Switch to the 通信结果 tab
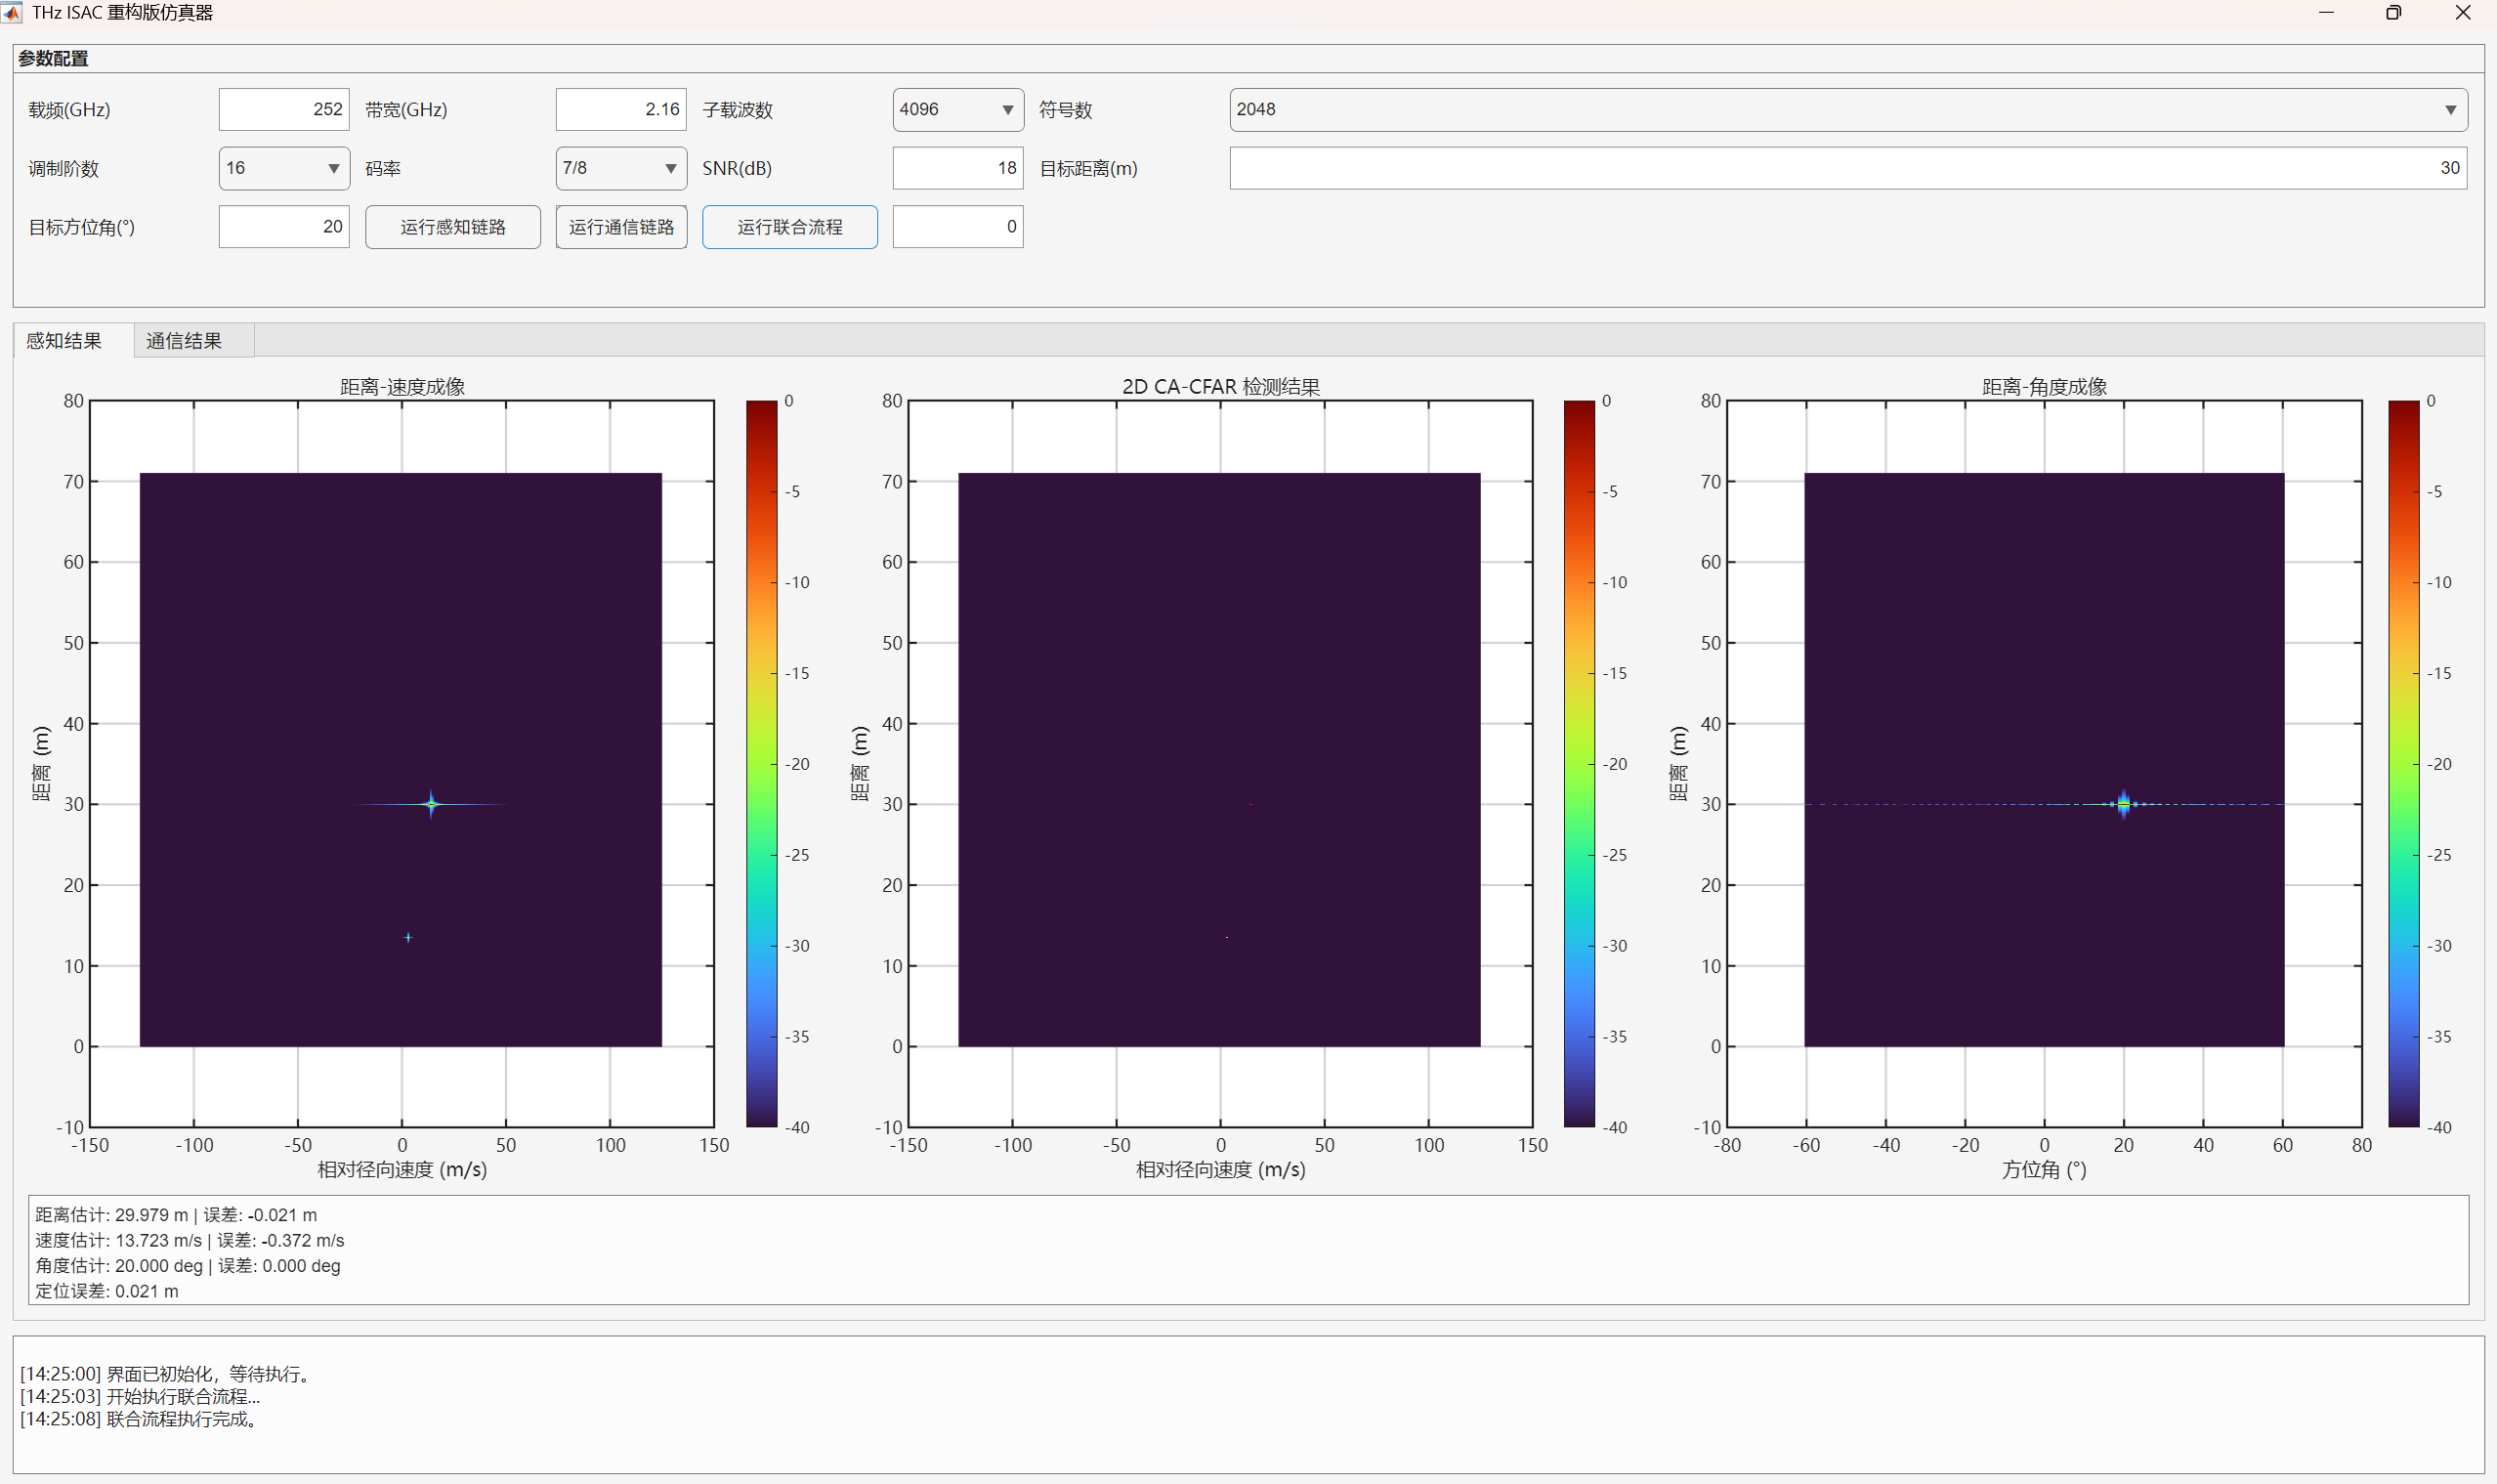This screenshot has width=2497, height=1484. tap(184, 341)
